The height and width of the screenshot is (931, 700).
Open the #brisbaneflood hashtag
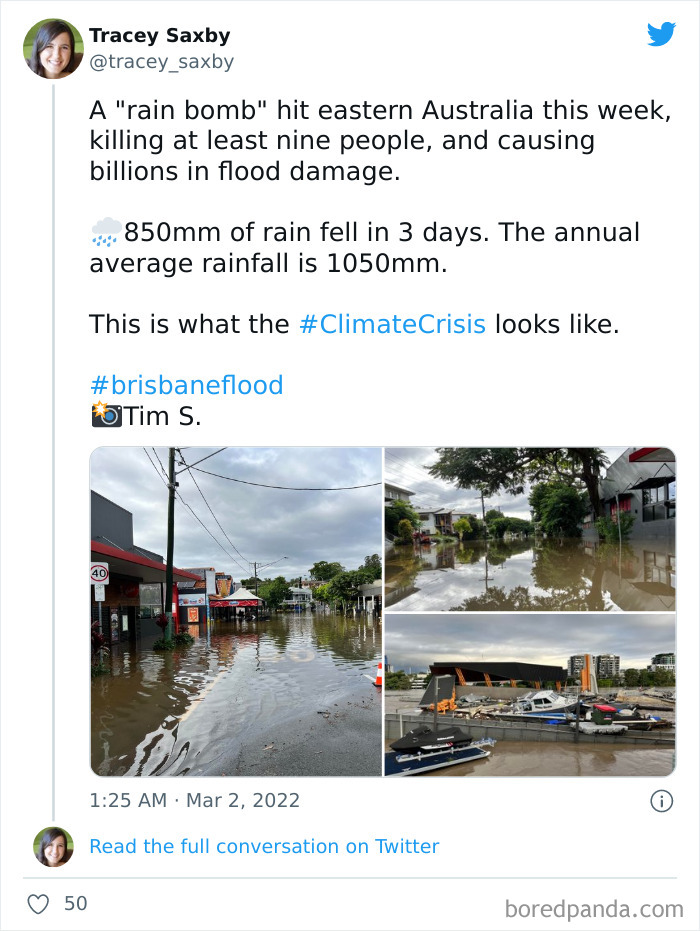186,384
